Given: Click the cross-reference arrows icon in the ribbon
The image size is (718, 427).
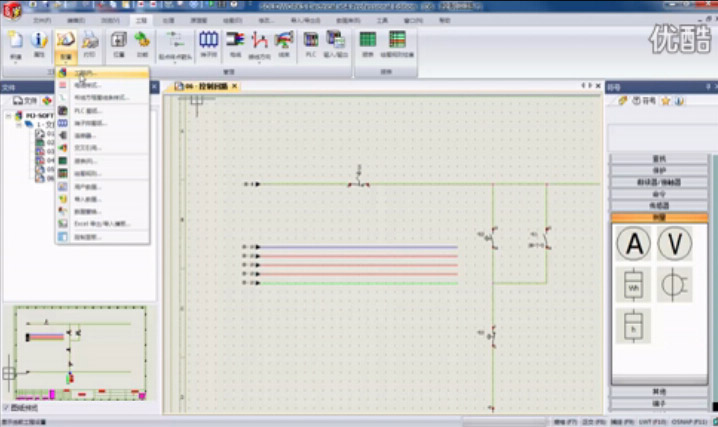Looking at the screenshot, I should tap(175, 40).
